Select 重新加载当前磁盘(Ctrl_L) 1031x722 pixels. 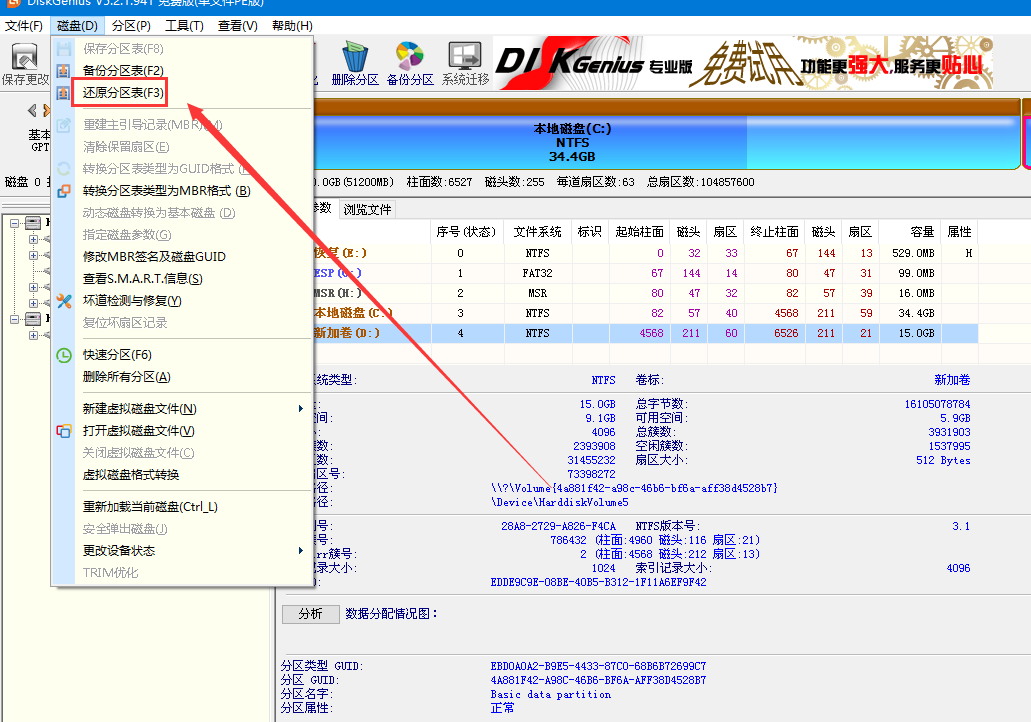coord(182,507)
